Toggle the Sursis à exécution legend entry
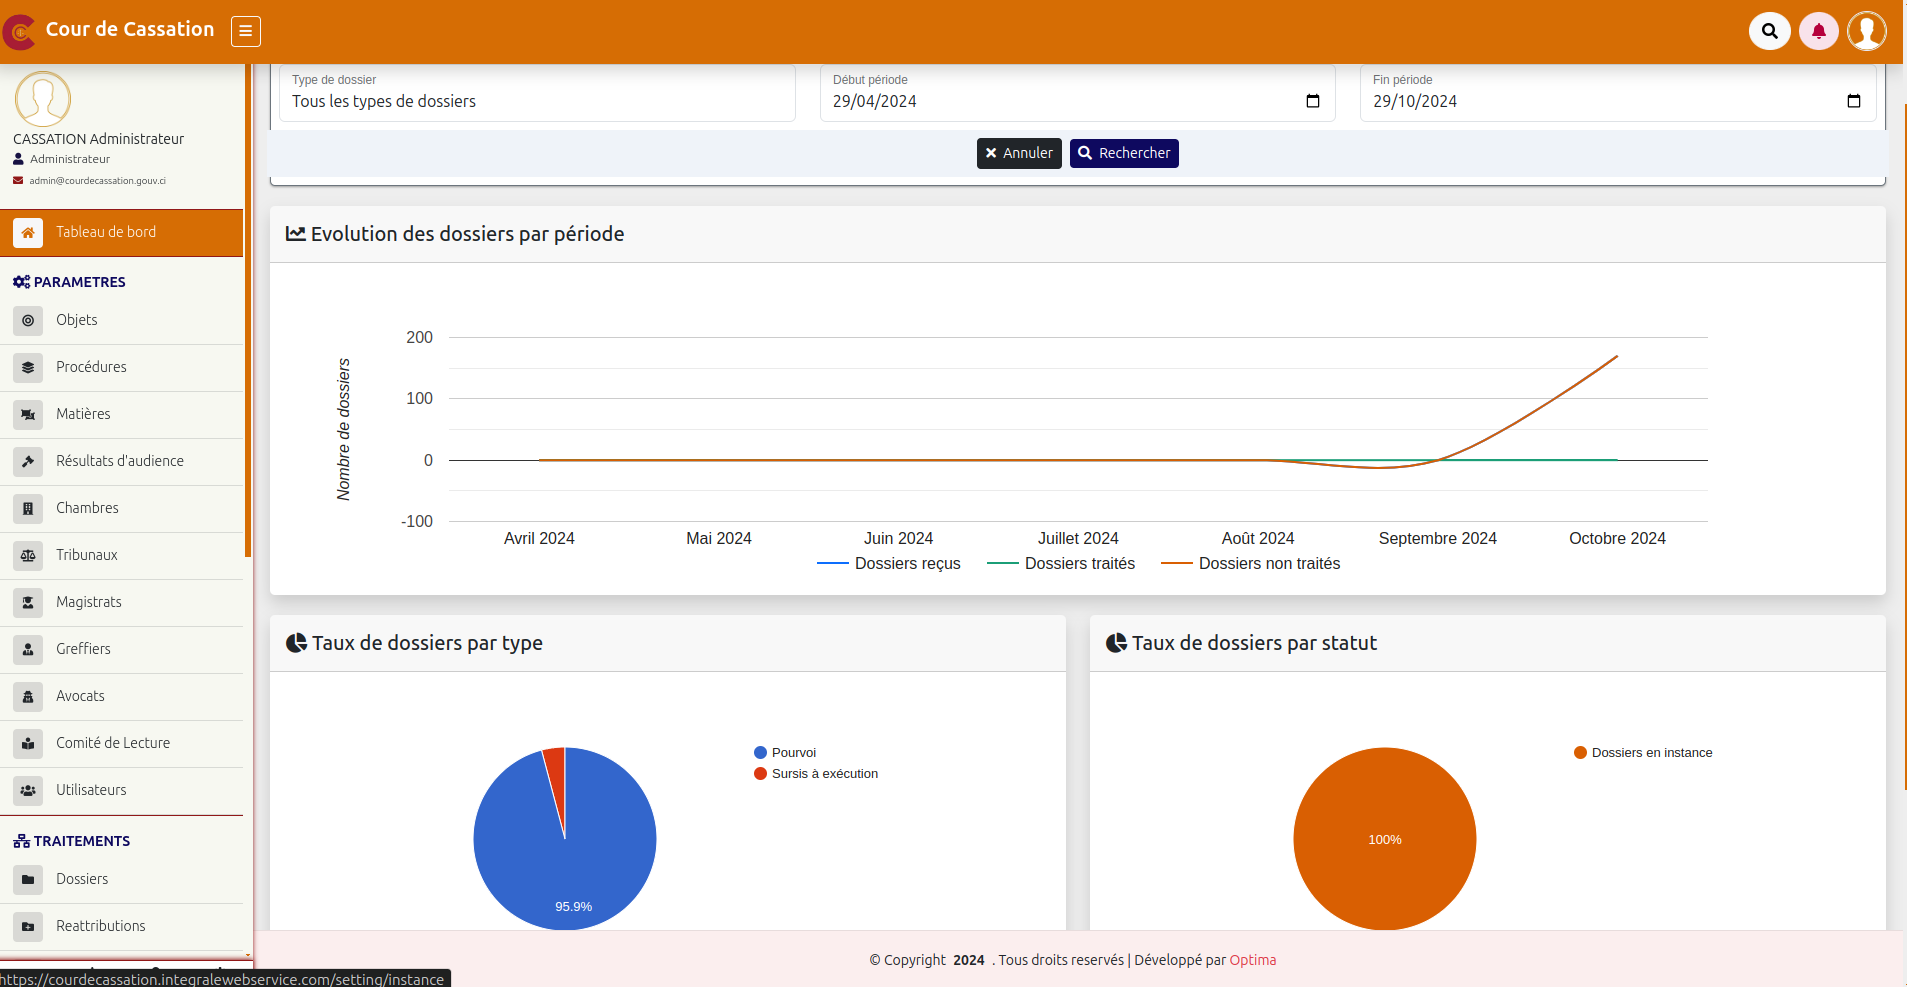Screen dimensions: 1907x987 pos(816,774)
